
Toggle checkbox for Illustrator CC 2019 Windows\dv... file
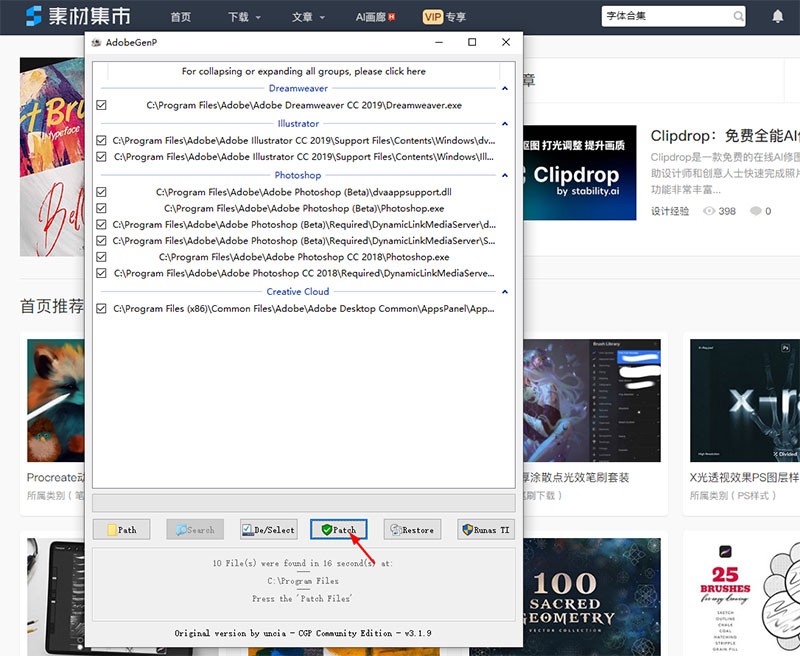pyautogui.click(x=102, y=140)
